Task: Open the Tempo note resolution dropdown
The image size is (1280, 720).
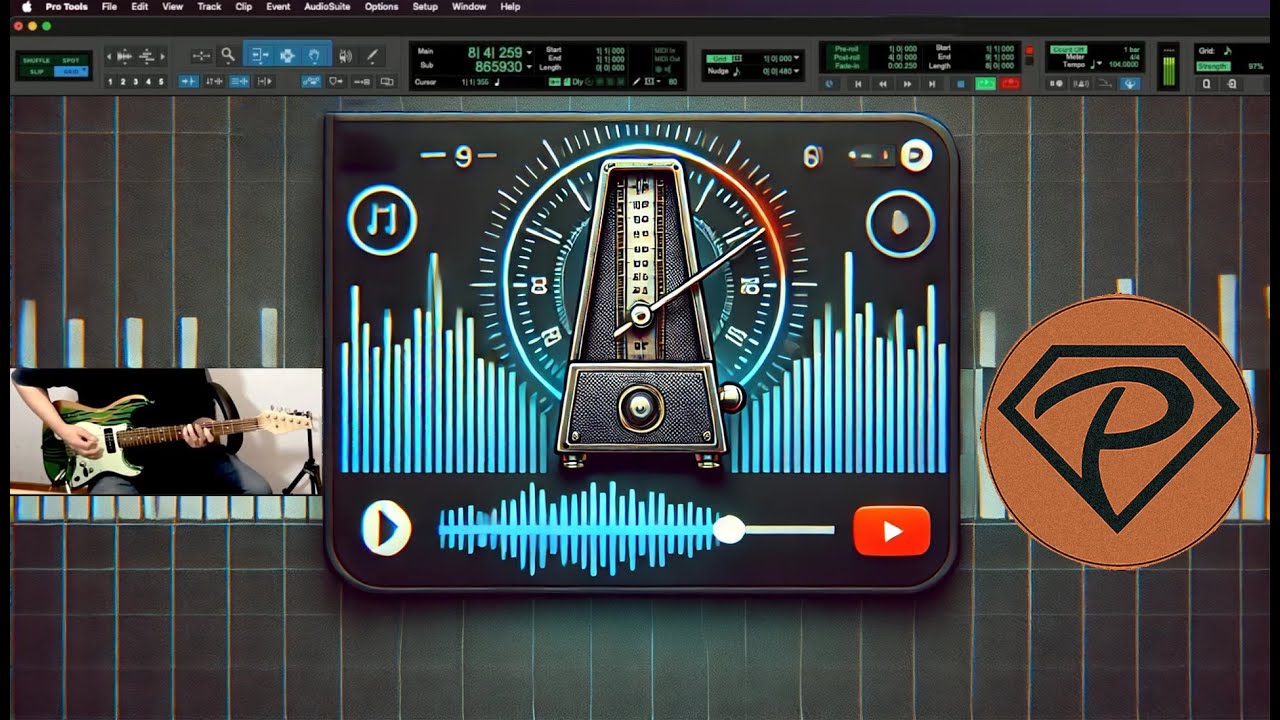Action: (x=1099, y=63)
